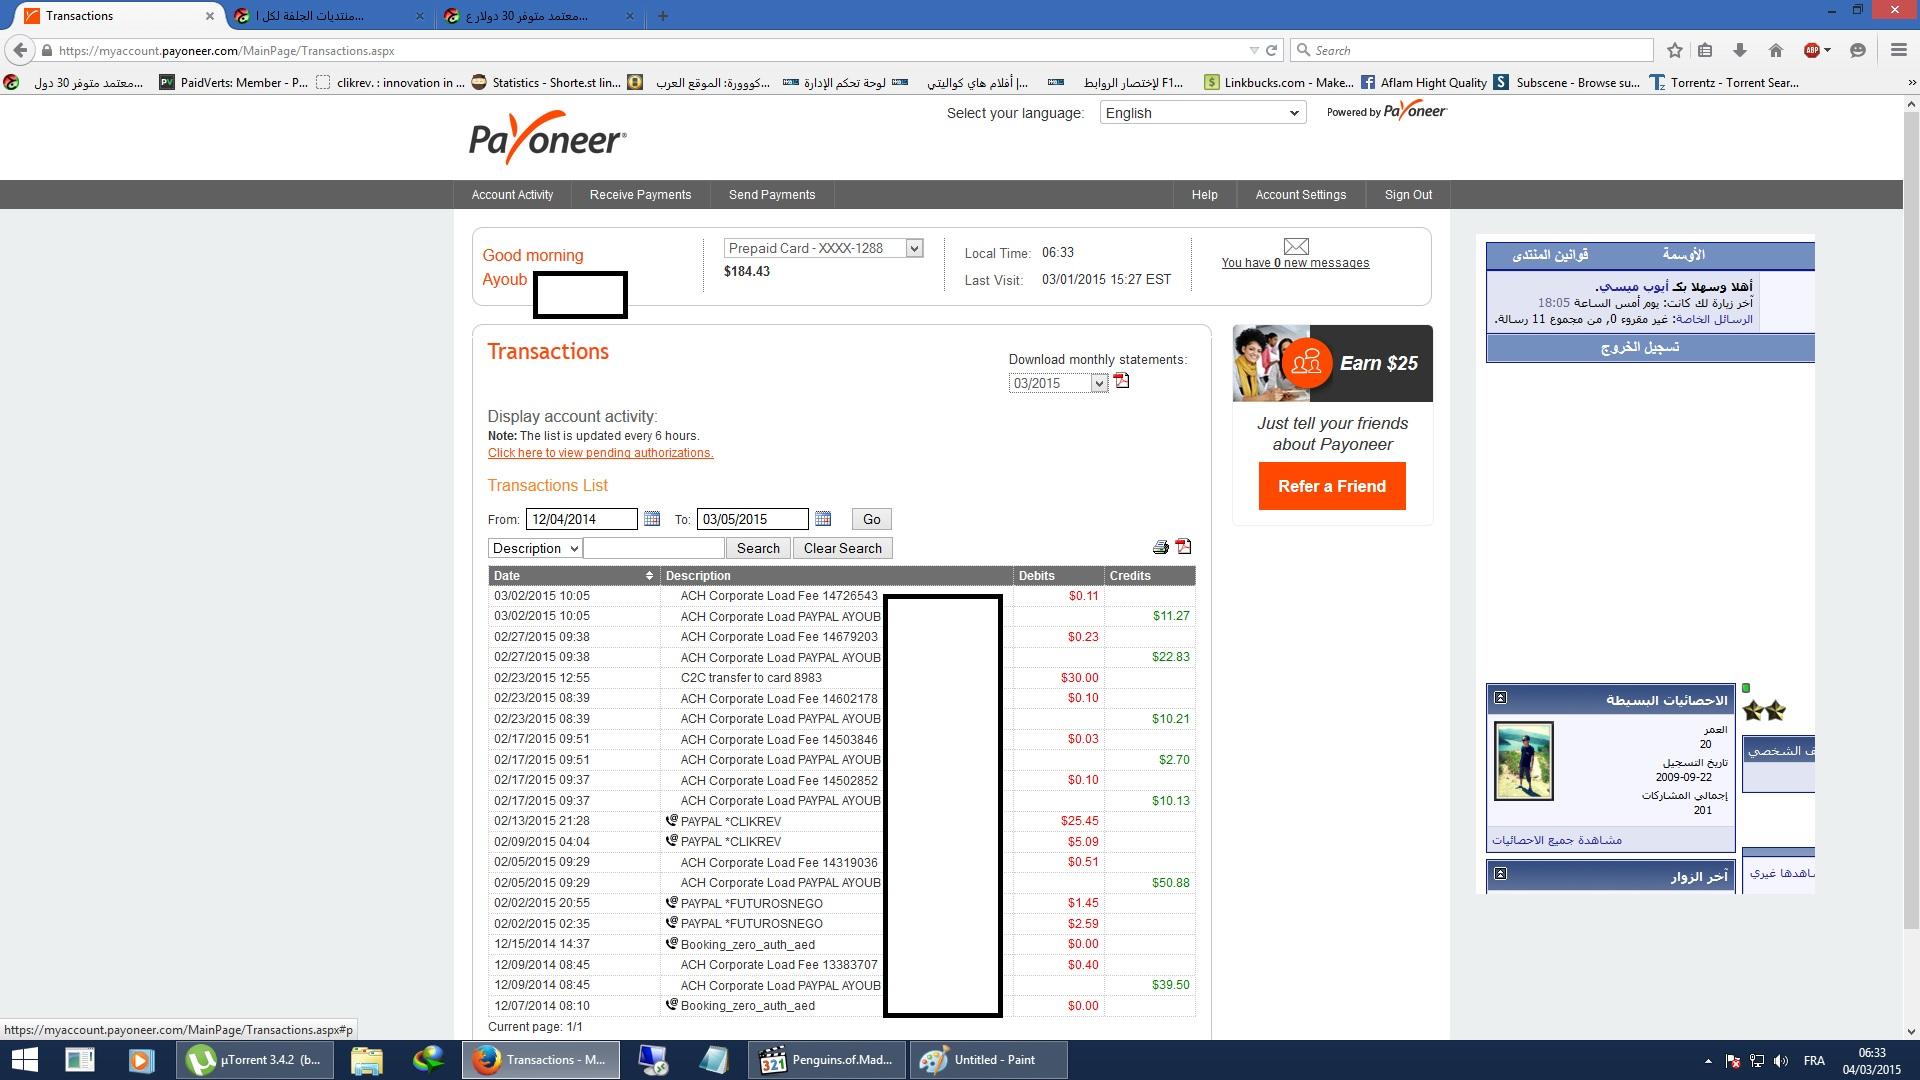Open the Prepaid Card XXXX-1288 dropdown
1920x1080 pixels.
tap(823, 248)
